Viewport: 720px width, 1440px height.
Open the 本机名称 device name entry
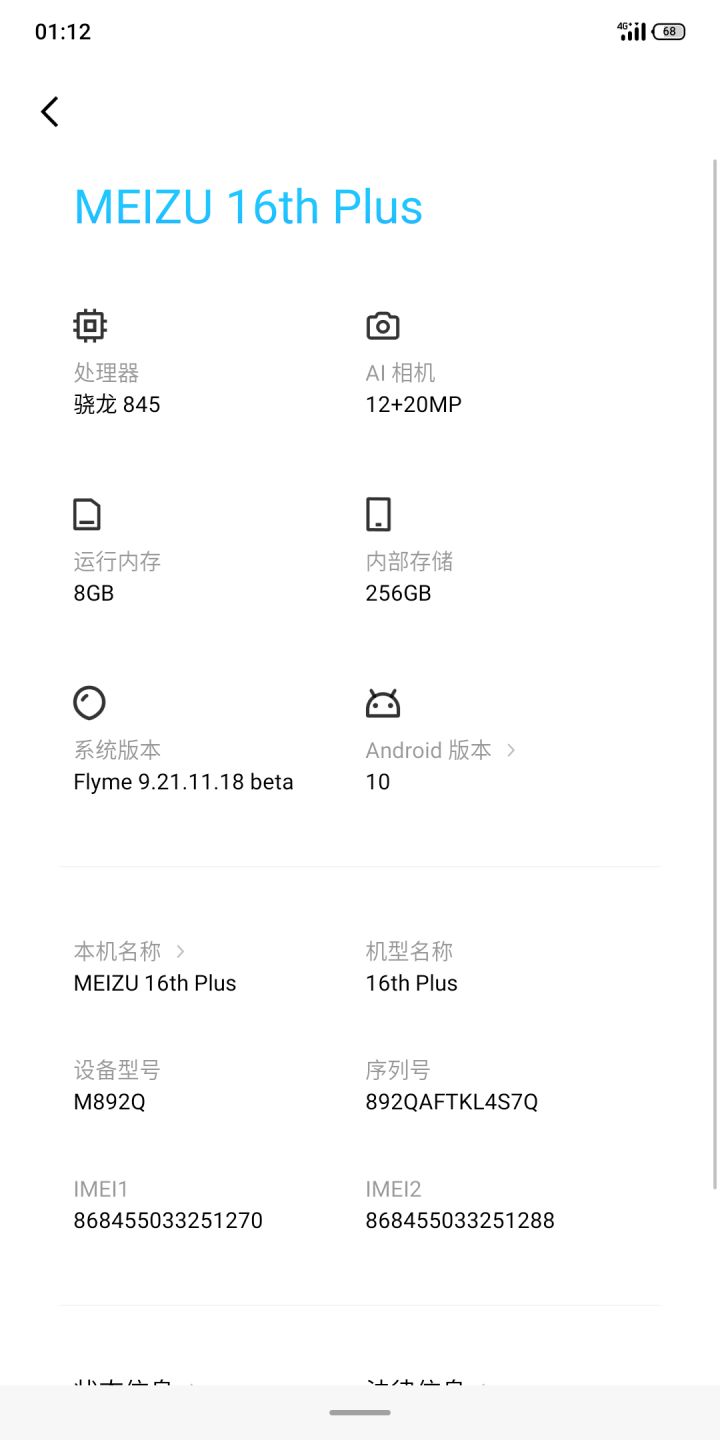click(155, 983)
